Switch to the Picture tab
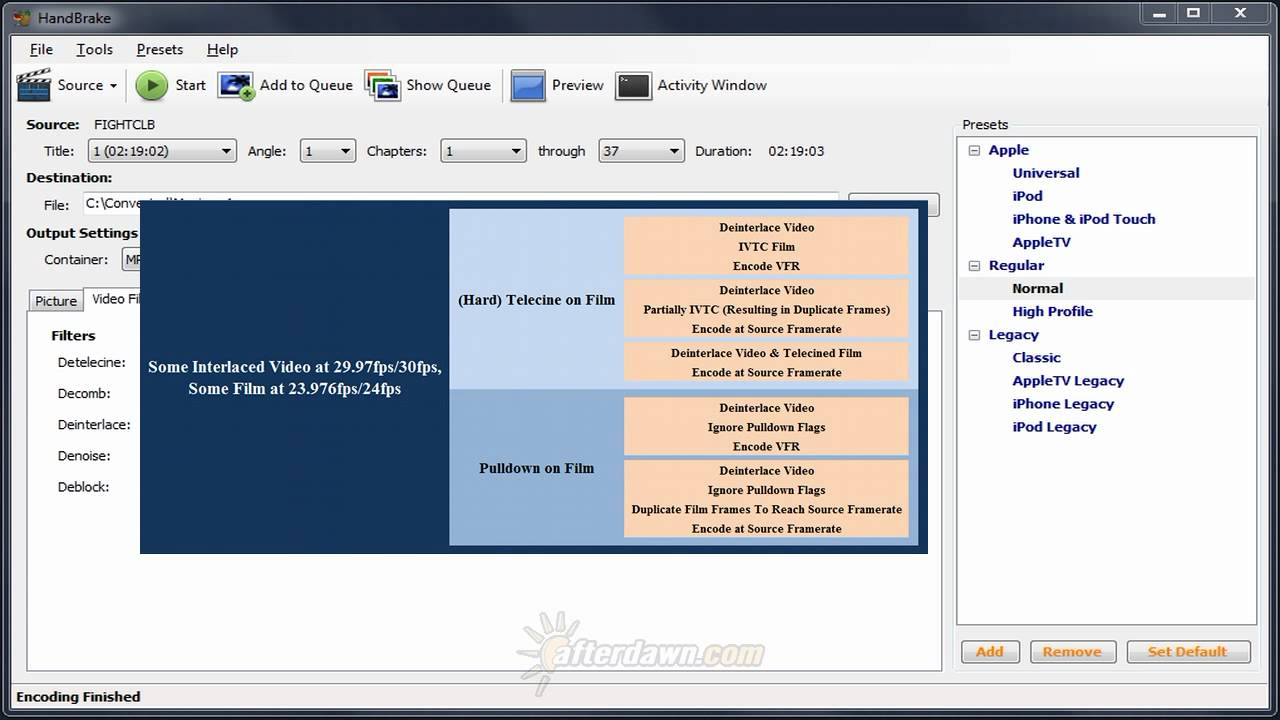The height and width of the screenshot is (720, 1280). (x=56, y=301)
